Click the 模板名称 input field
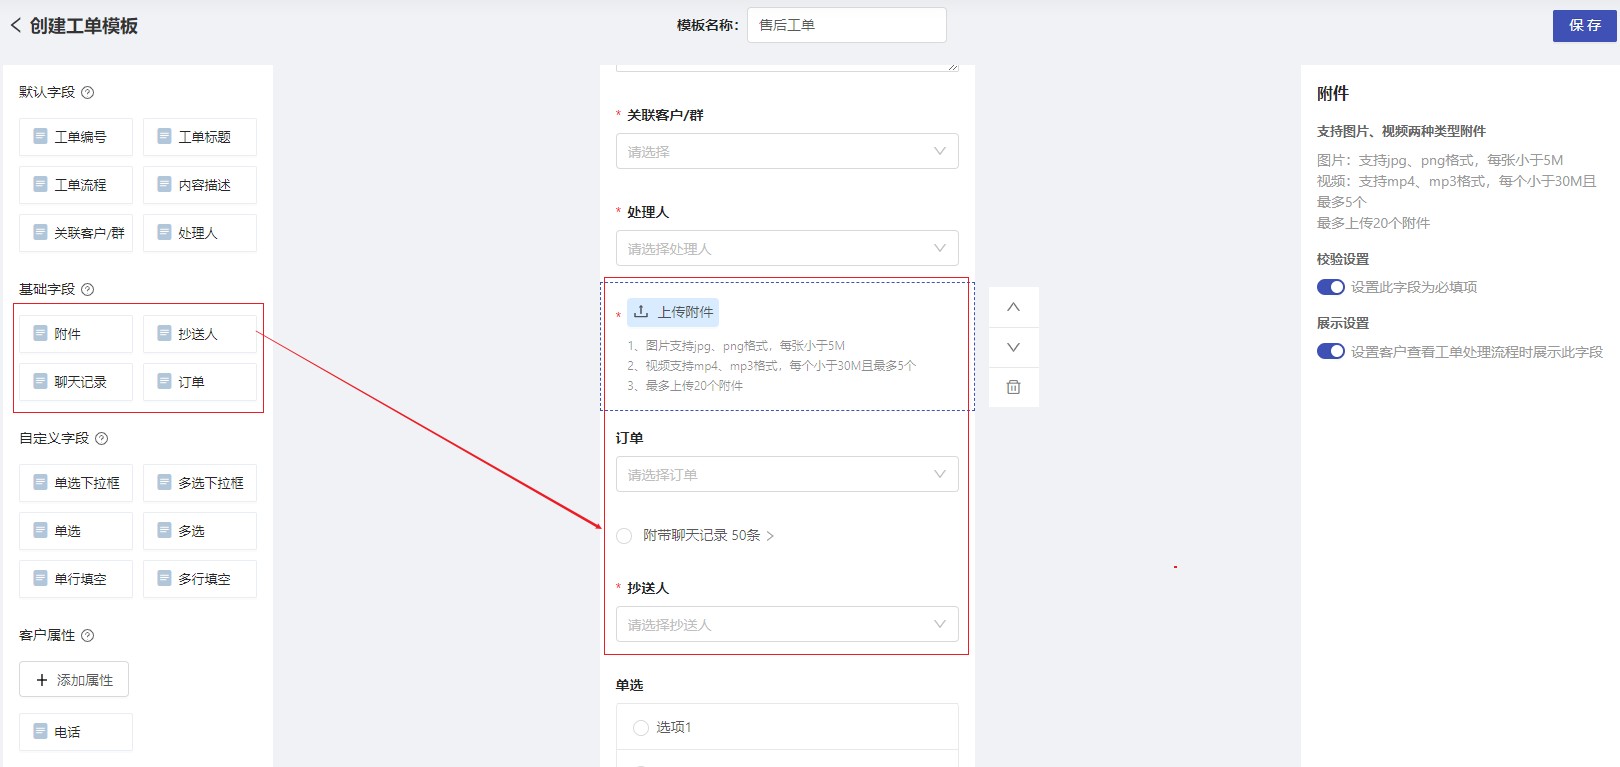 click(x=847, y=25)
